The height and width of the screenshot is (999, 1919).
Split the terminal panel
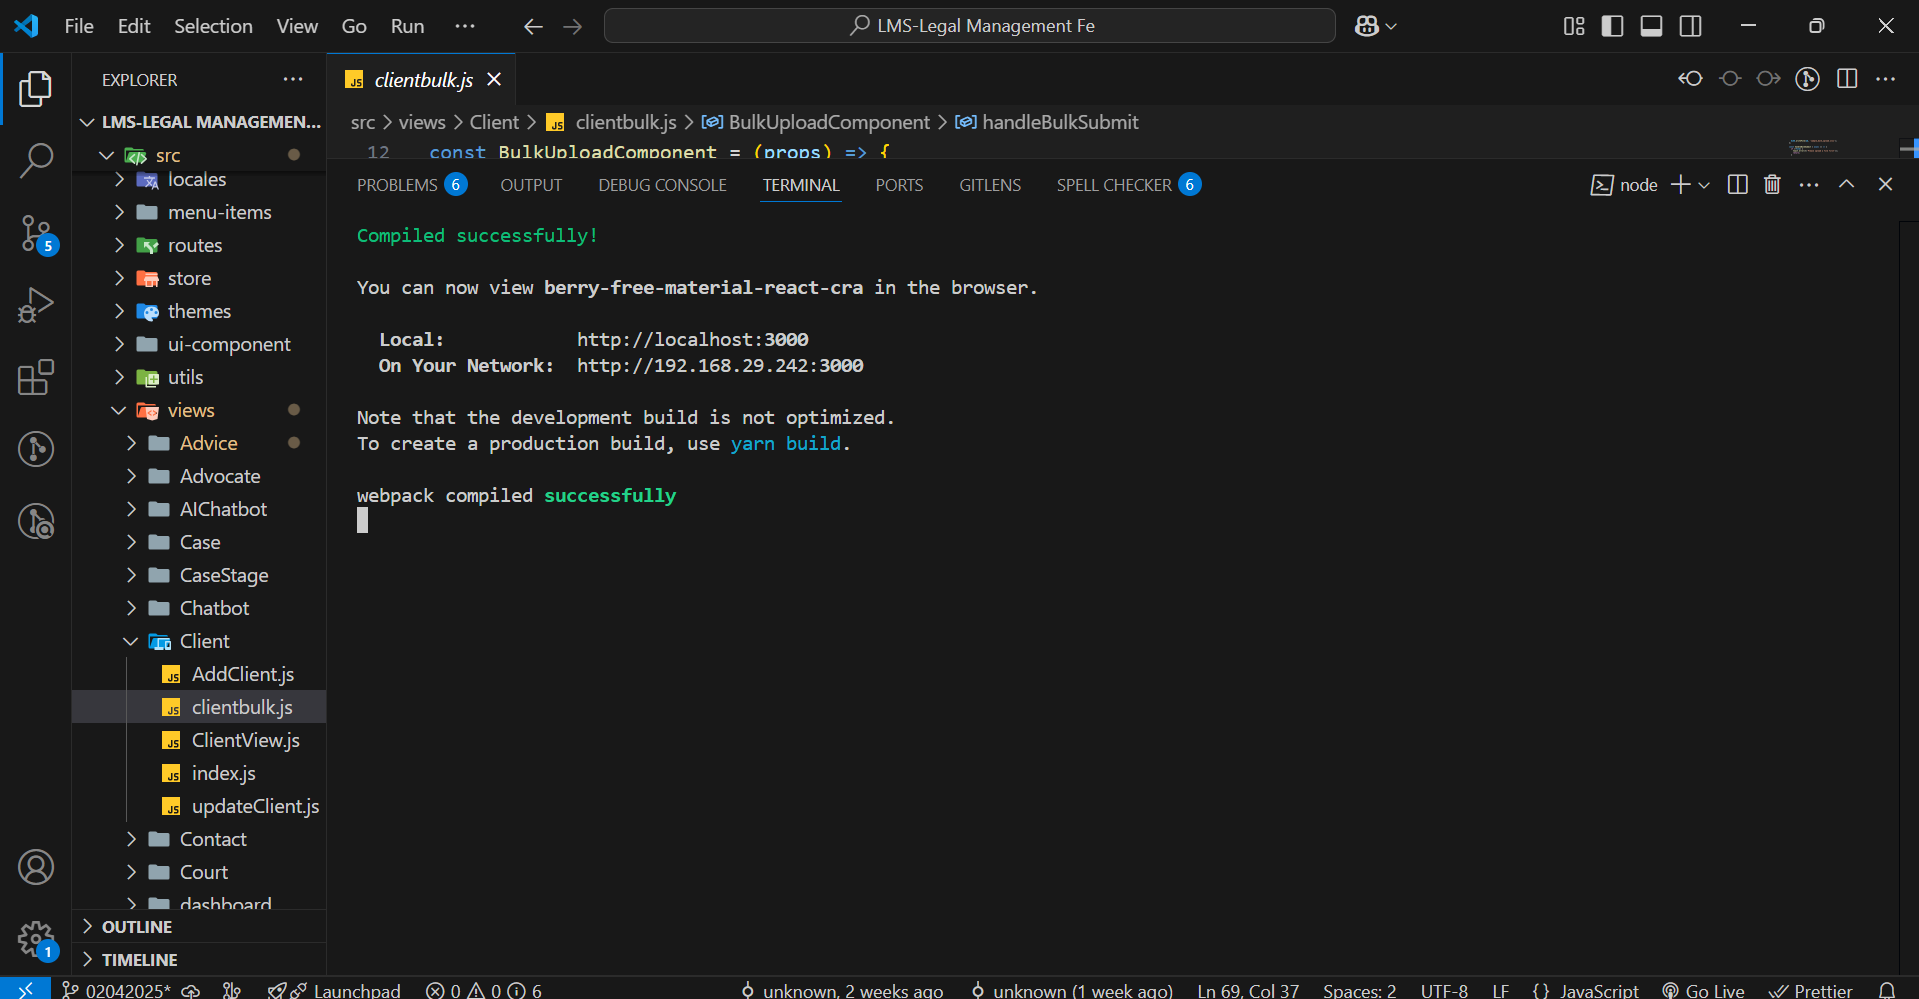coord(1737,185)
